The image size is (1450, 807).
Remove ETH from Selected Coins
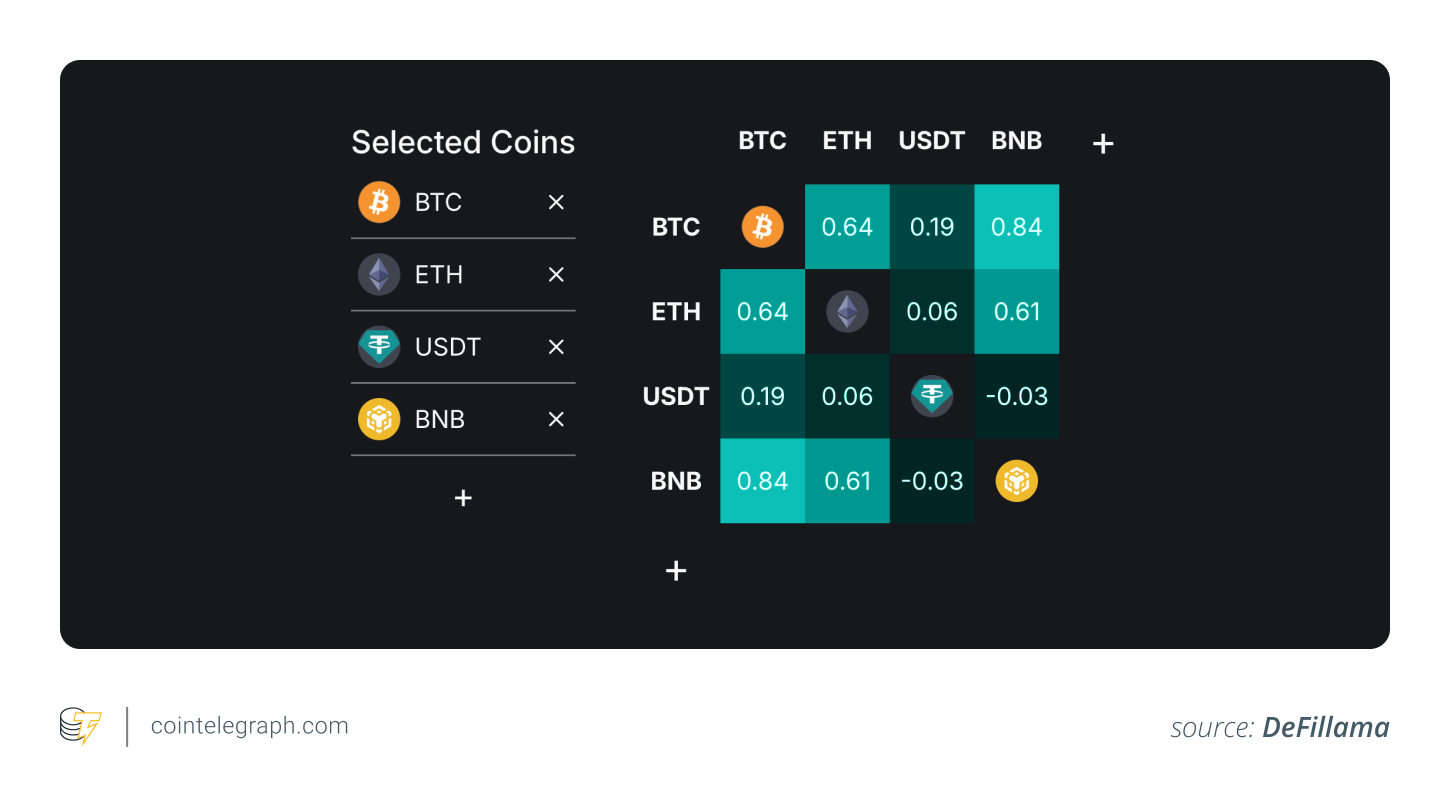pos(556,275)
